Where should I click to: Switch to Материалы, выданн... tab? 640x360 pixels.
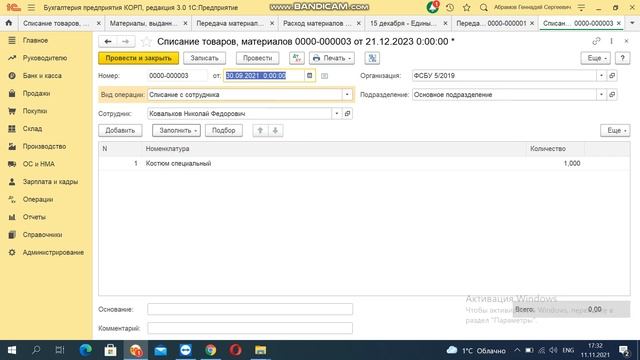click(144, 23)
